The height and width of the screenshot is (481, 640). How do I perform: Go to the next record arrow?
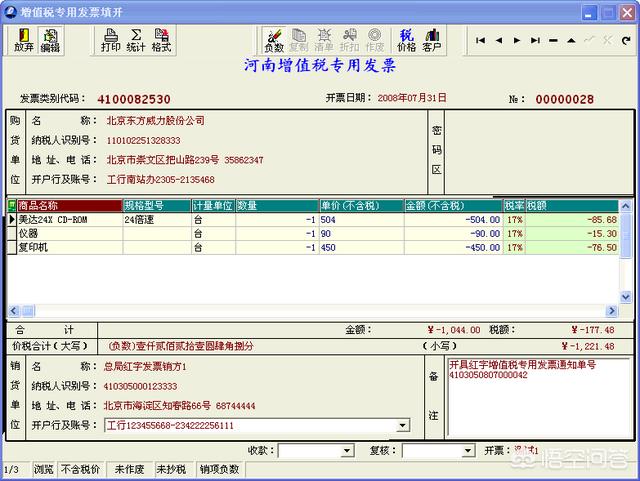pyautogui.click(x=517, y=41)
